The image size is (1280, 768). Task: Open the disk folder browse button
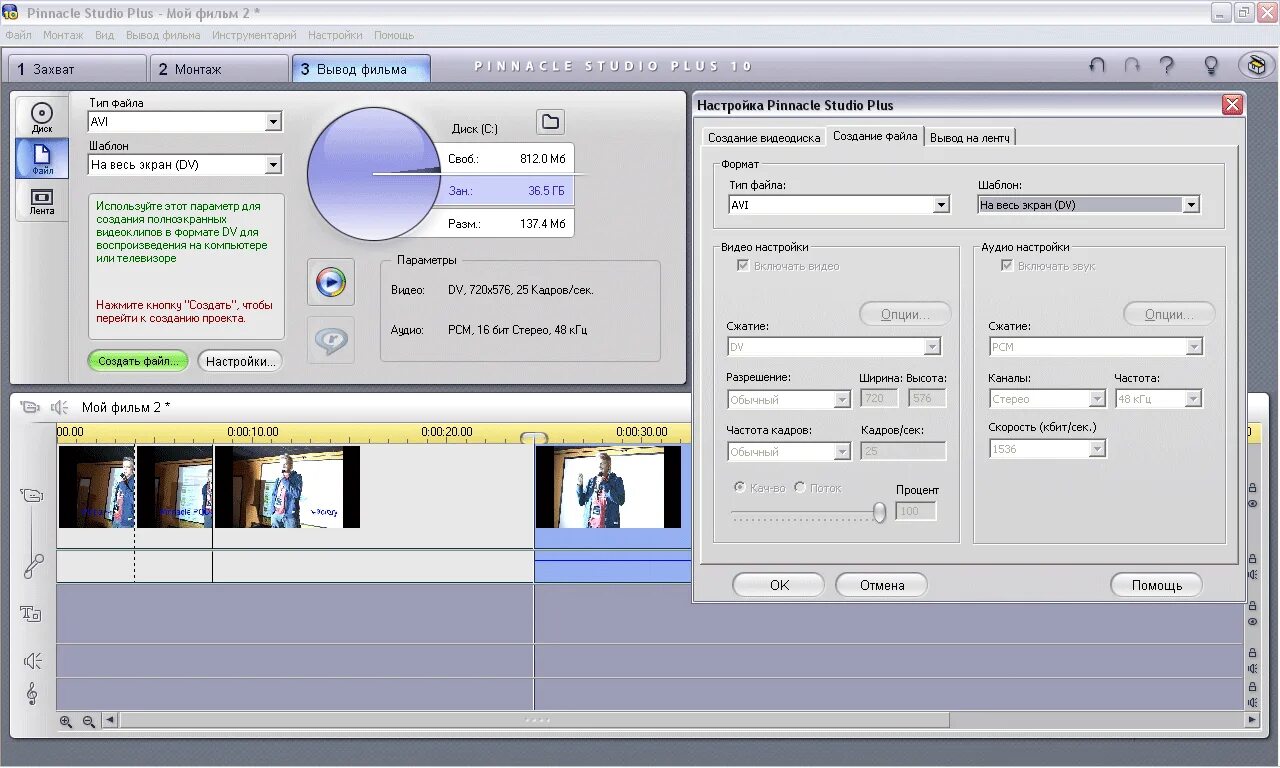pyautogui.click(x=550, y=122)
